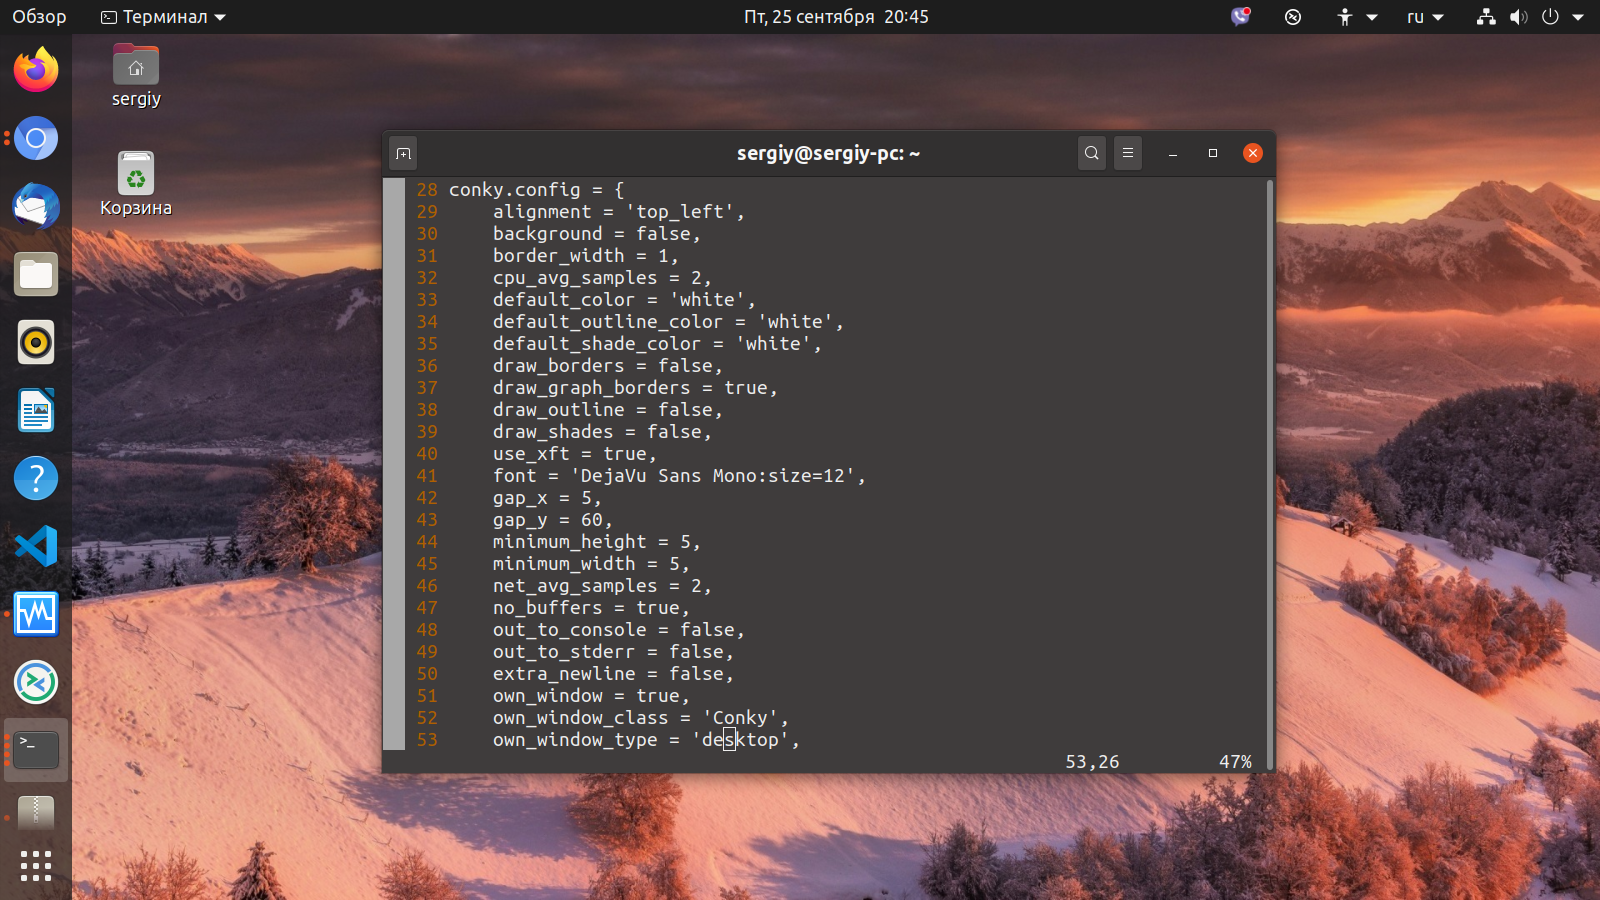Screen dimensions: 1600x900
Task: Show the applications grid
Action: pyautogui.click(x=36, y=866)
